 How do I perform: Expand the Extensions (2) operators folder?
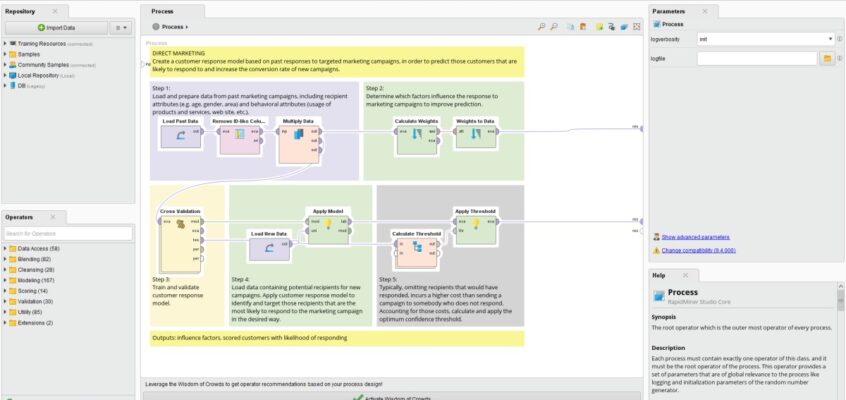pyautogui.click(x=5, y=323)
